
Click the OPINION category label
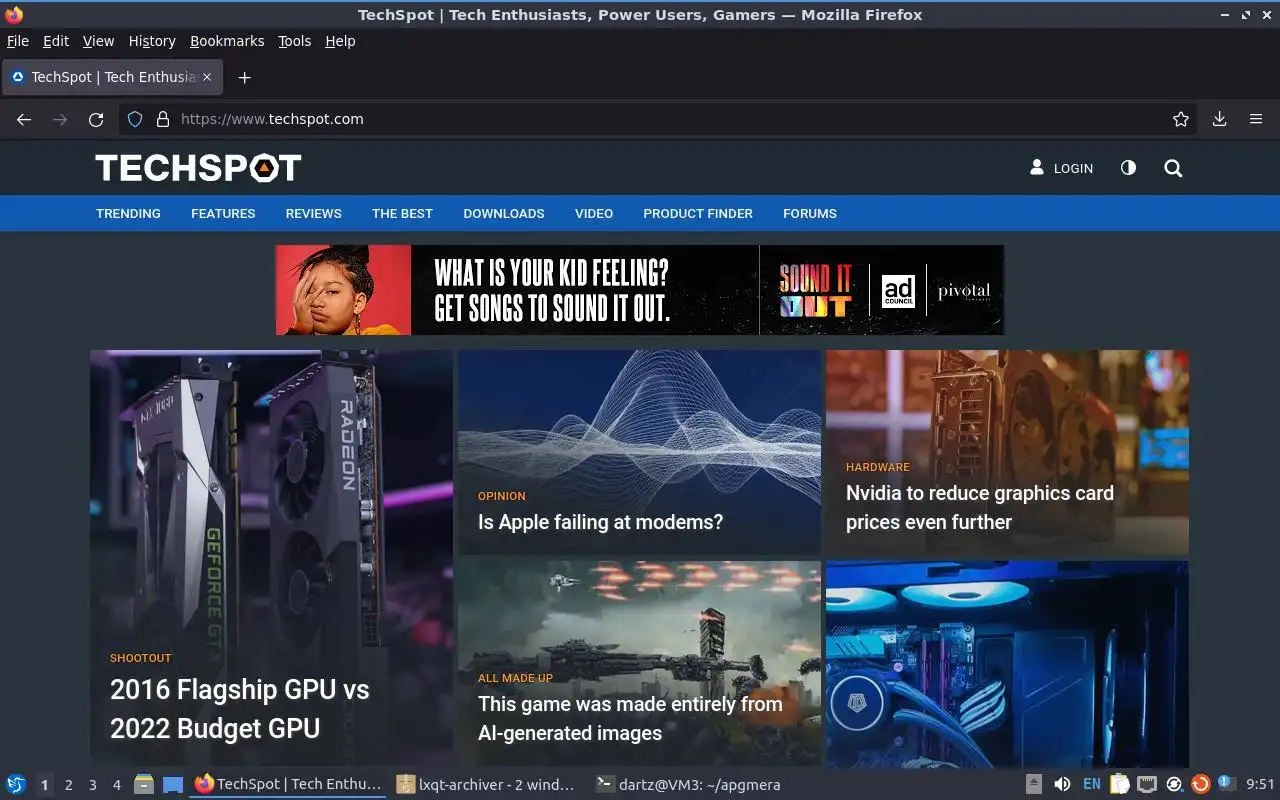tap(502, 496)
